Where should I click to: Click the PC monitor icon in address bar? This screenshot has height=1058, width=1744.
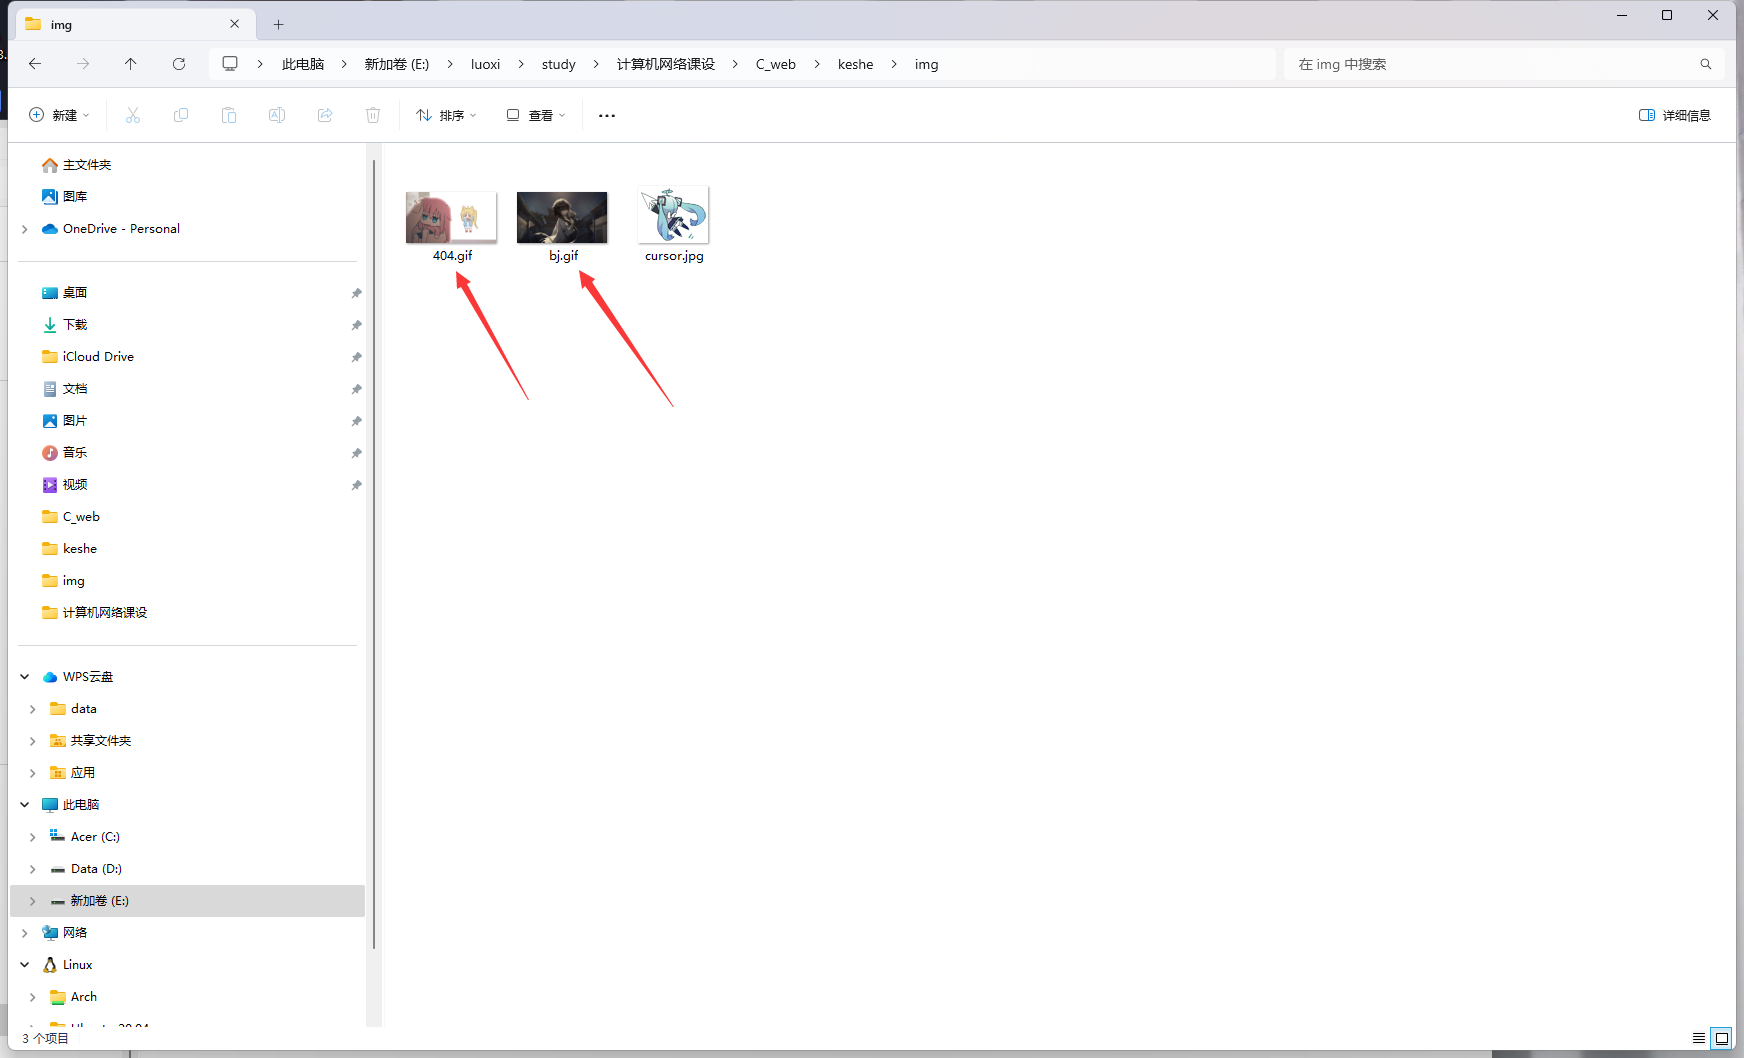230,64
